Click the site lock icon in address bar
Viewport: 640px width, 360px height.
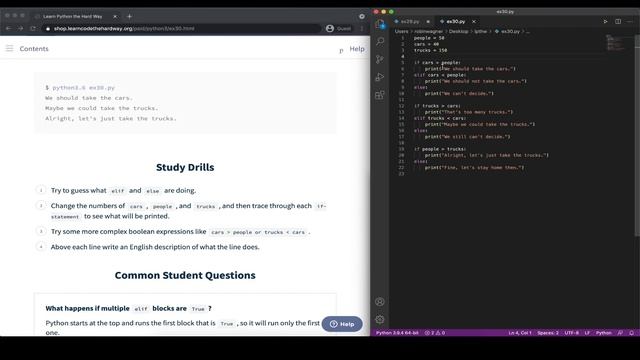coord(48,29)
